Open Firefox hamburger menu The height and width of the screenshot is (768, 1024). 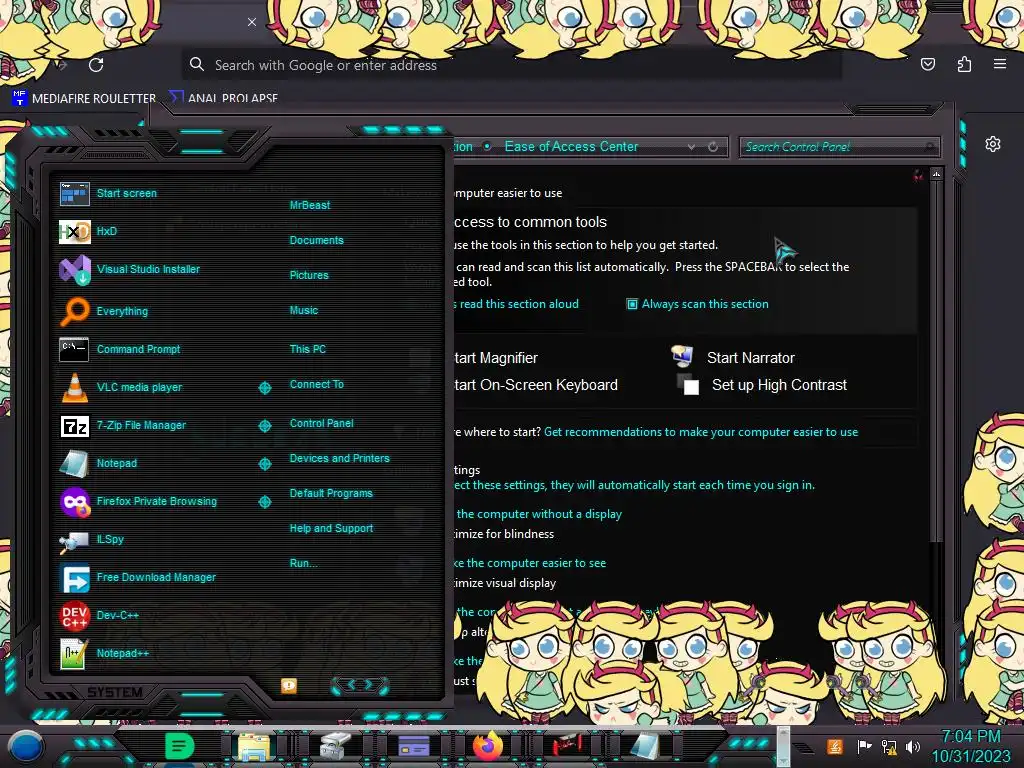(x=1000, y=64)
